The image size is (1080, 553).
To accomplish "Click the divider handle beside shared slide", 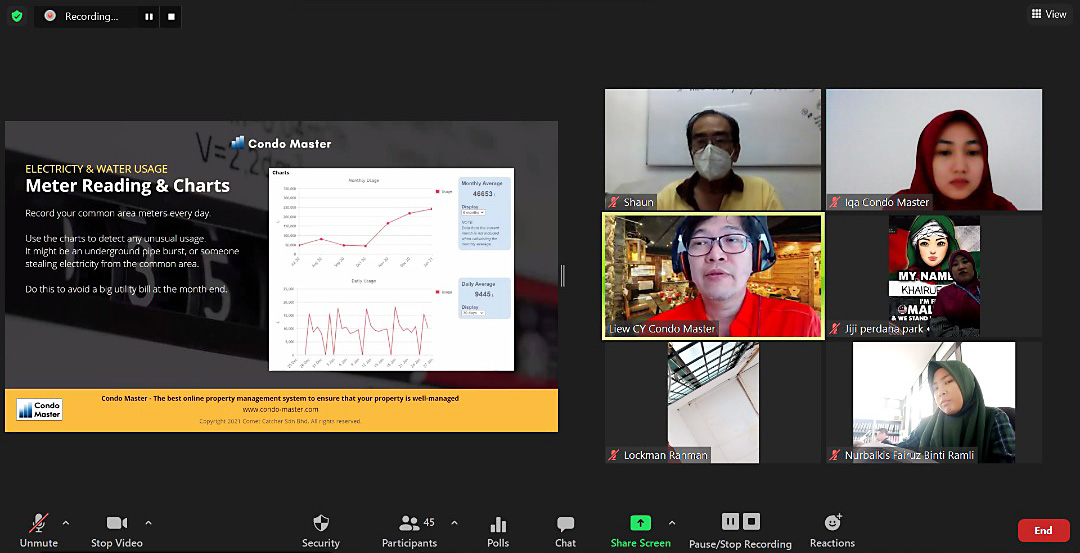I will click(562, 276).
